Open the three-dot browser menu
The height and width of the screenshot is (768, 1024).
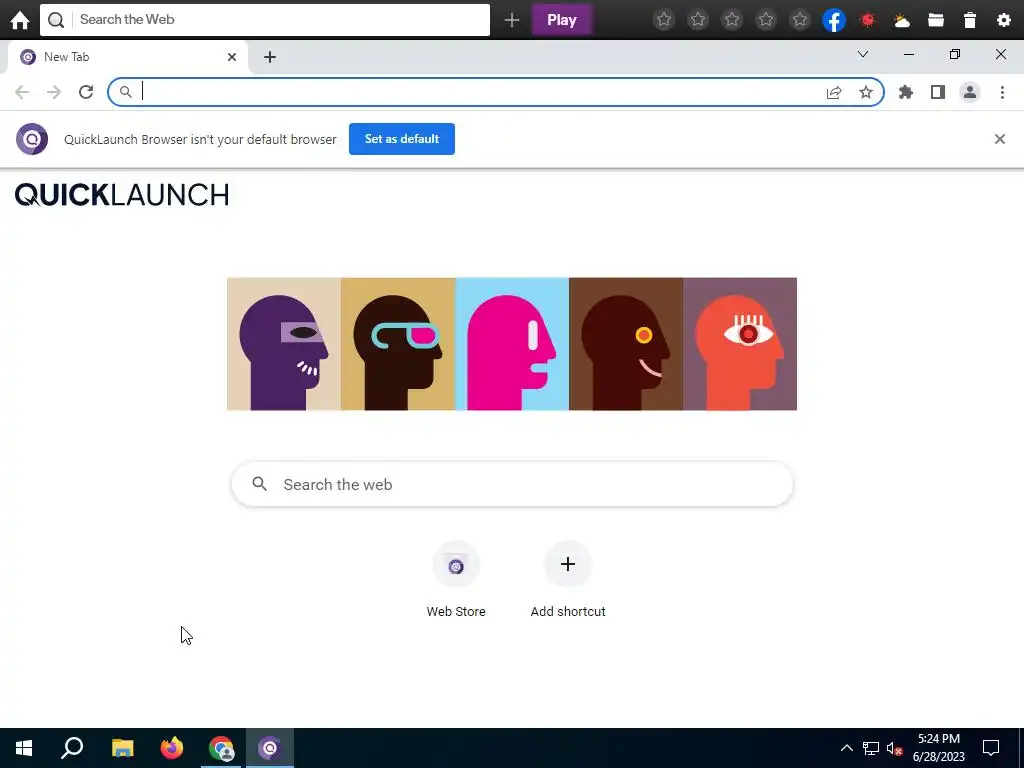[1002, 92]
